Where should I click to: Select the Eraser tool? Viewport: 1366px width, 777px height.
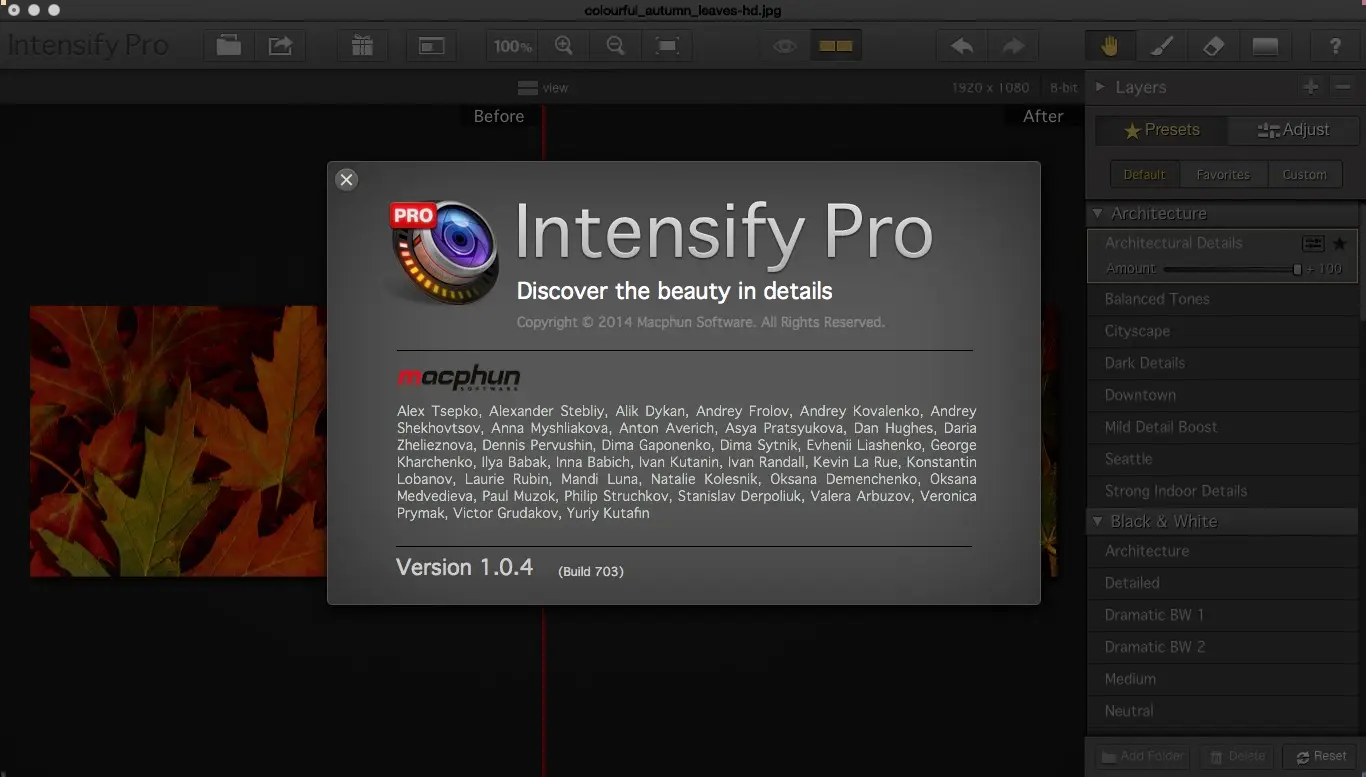[1213, 46]
